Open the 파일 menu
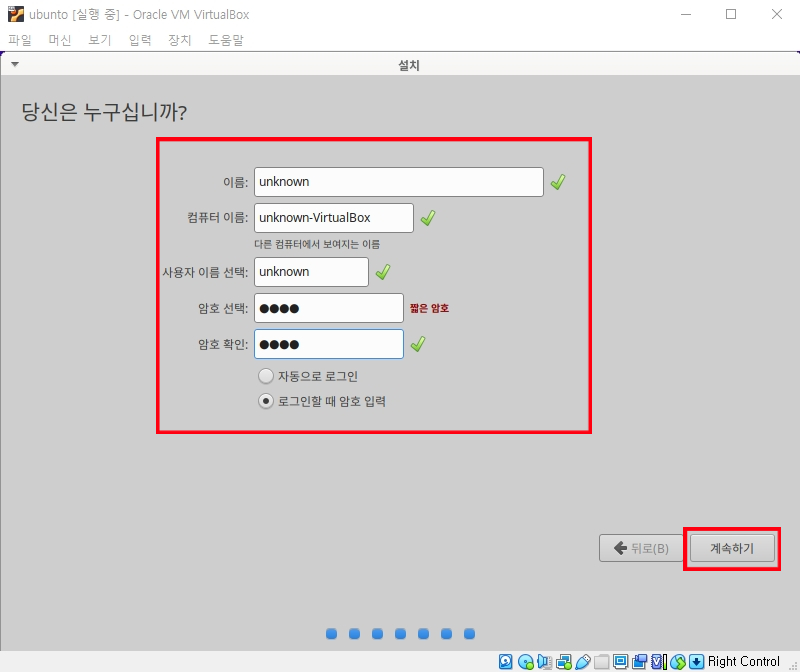The height and width of the screenshot is (672, 800). [20, 40]
